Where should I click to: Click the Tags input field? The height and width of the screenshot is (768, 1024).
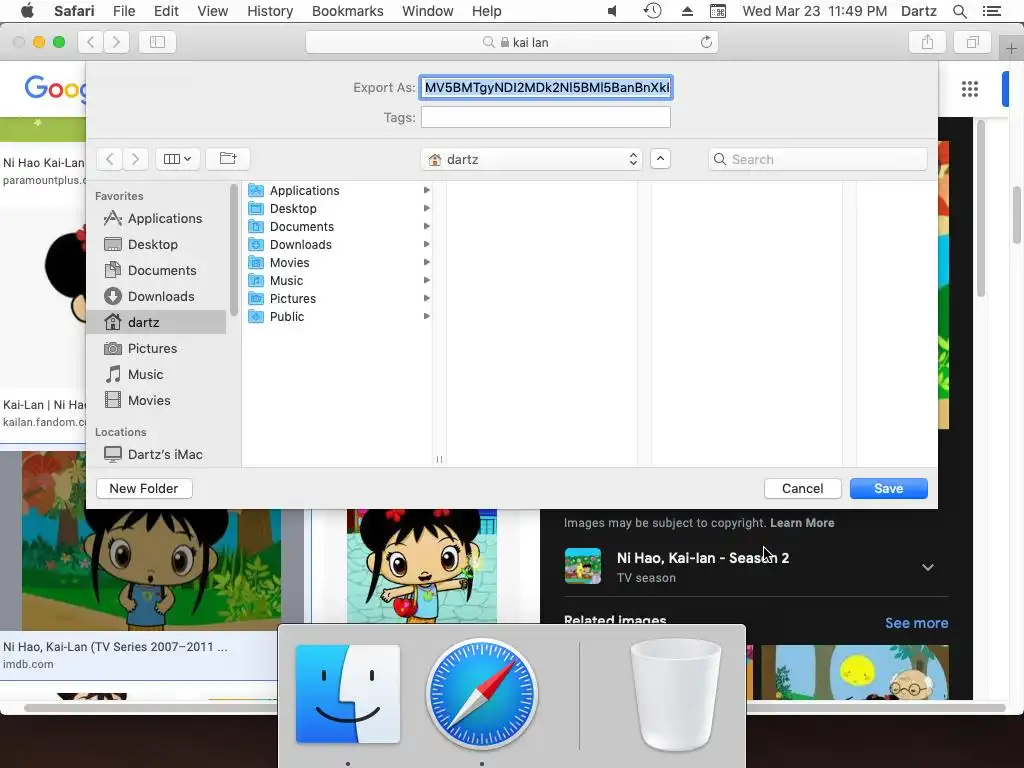click(x=546, y=117)
